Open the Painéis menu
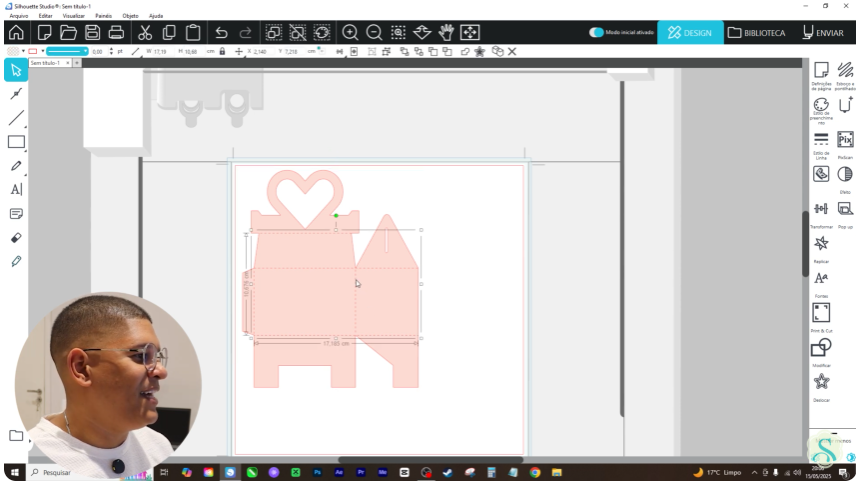Screen dimensions: 856x481 [x=103, y=16]
